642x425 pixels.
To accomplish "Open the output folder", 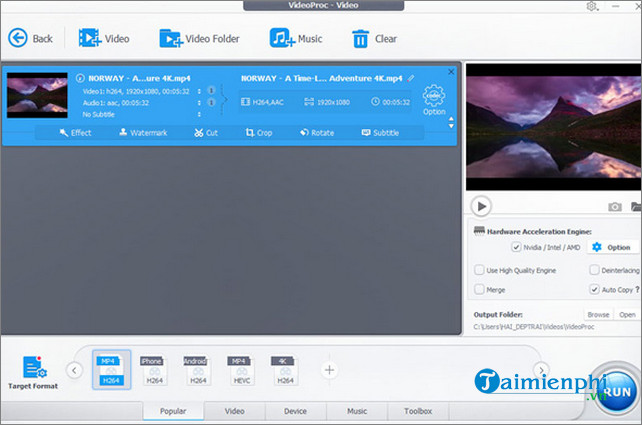I will (x=627, y=314).
